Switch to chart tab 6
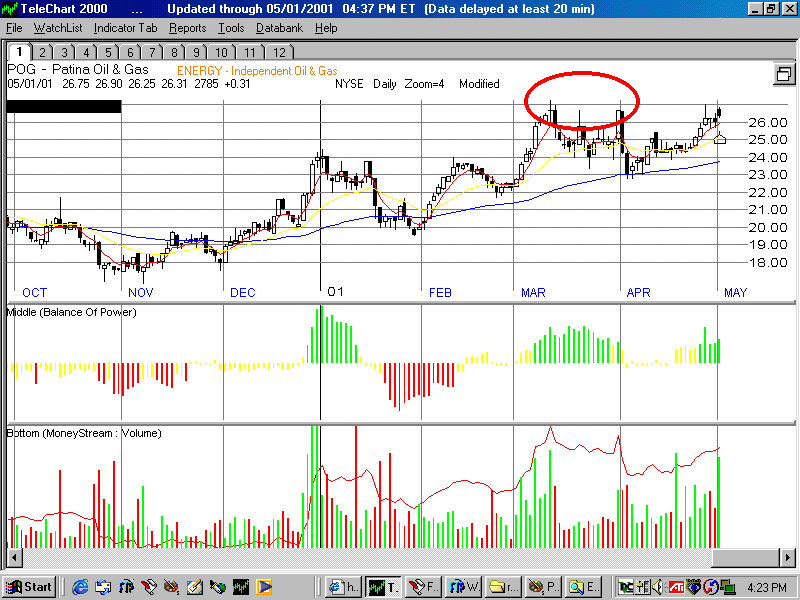 130,52
